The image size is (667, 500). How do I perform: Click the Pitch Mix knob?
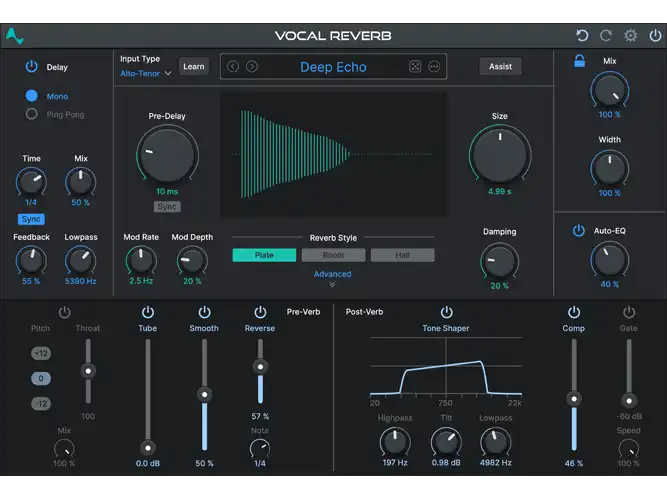64,448
